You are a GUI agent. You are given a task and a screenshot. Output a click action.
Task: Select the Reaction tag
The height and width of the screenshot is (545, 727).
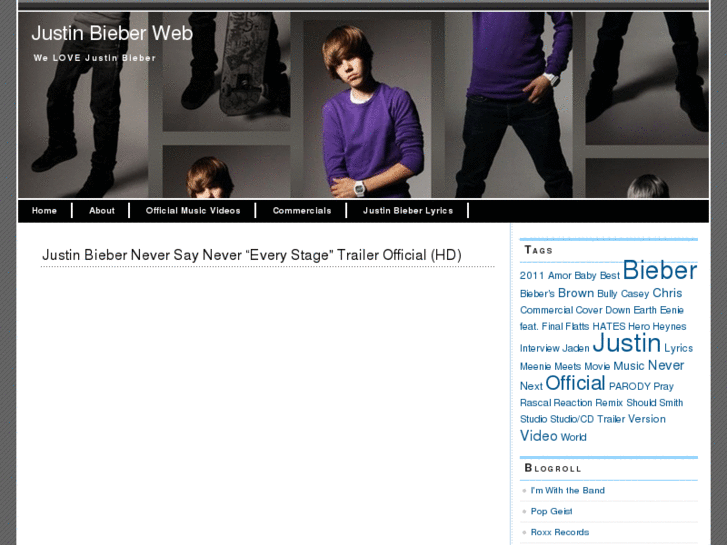tap(573, 403)
